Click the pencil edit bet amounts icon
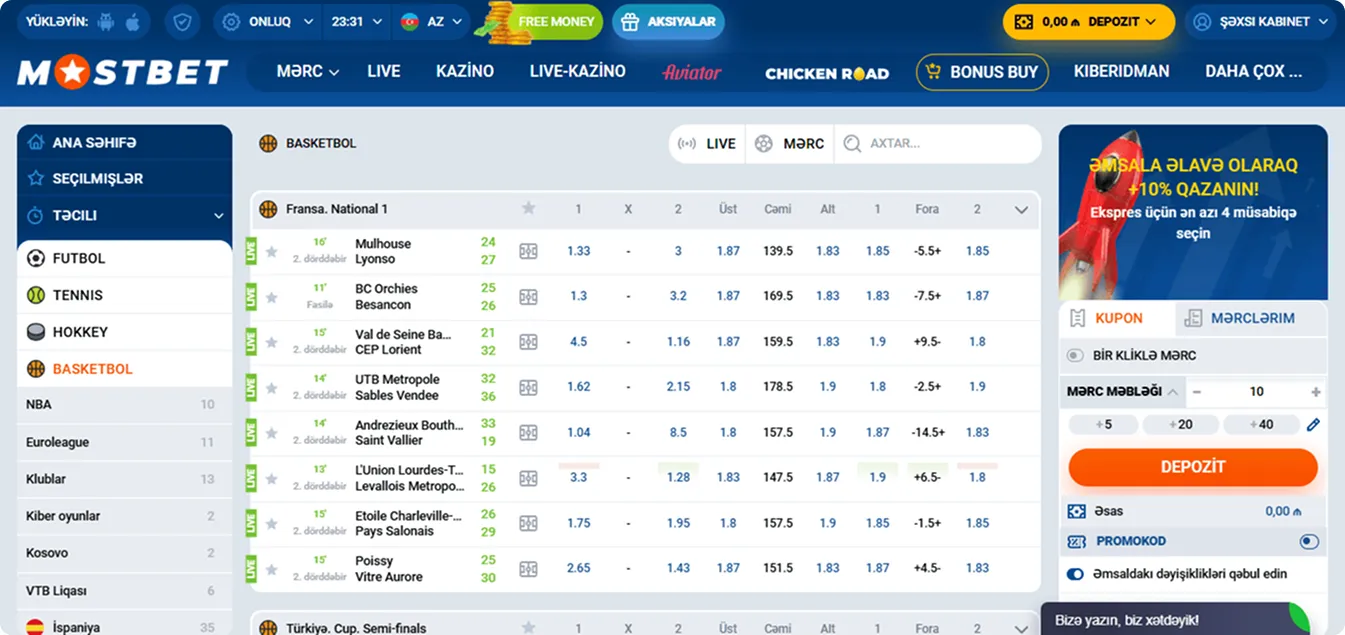The image size is (1345, 635). click(x=1313, y=425)
